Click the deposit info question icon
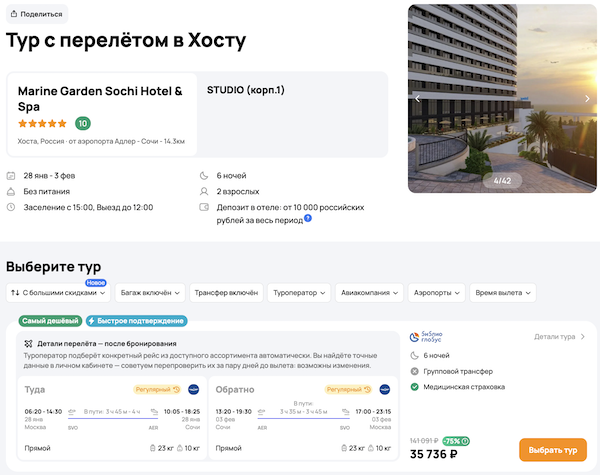The image size is (600, 475). point(308,217)
